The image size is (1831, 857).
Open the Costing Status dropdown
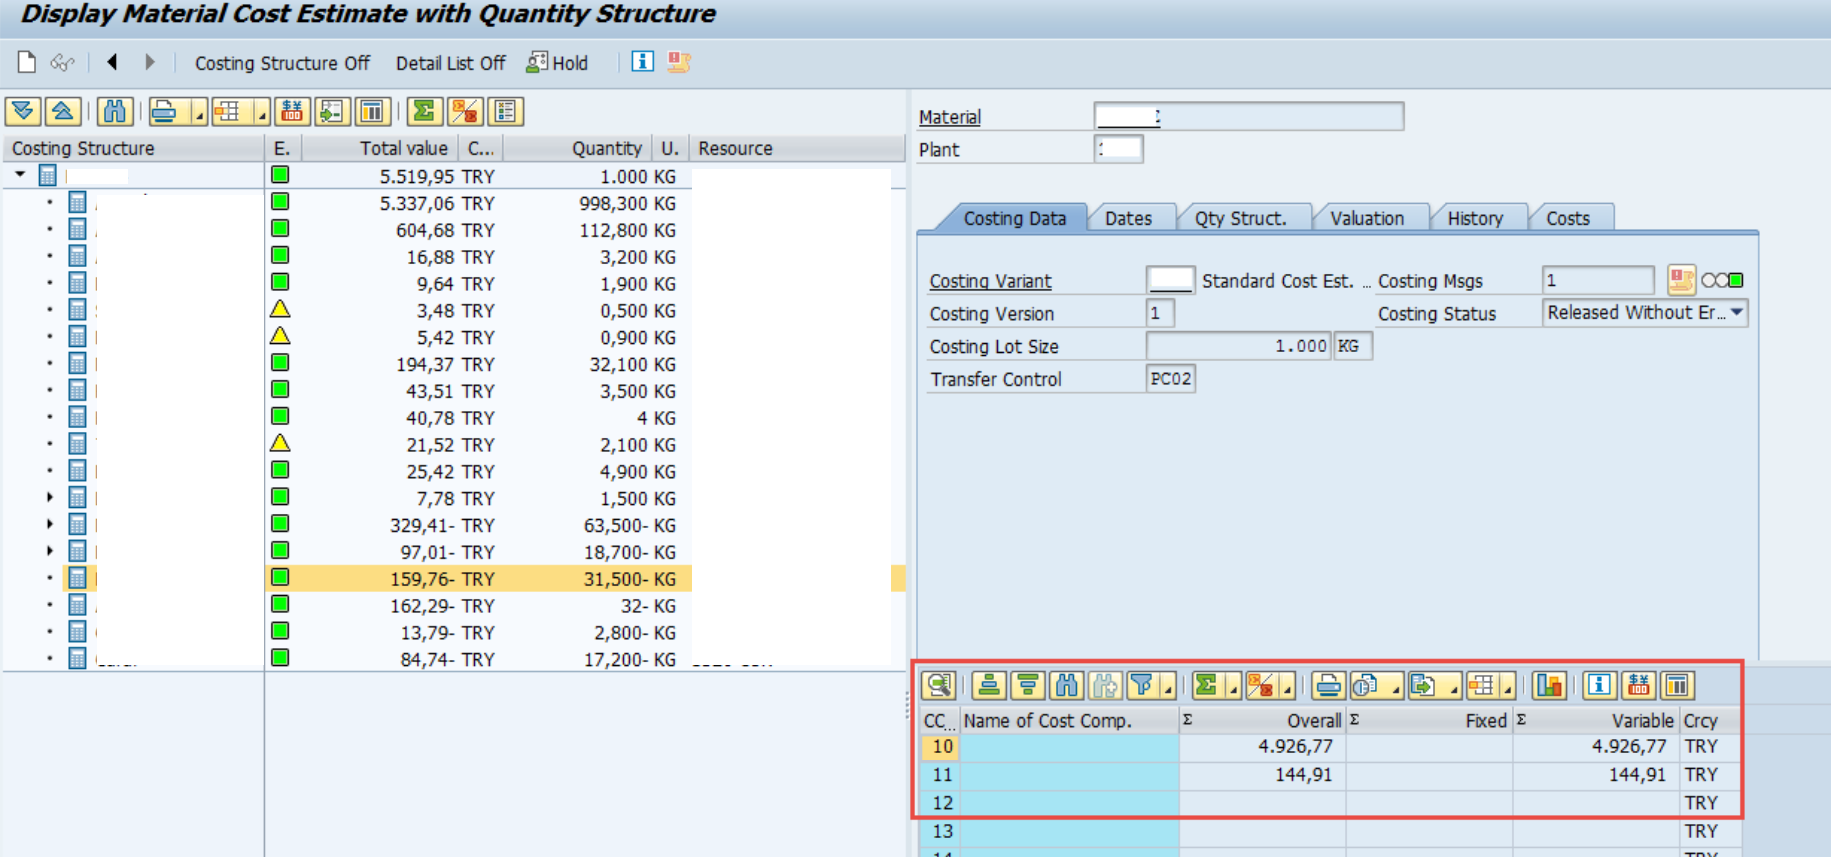click(1737, 312)
